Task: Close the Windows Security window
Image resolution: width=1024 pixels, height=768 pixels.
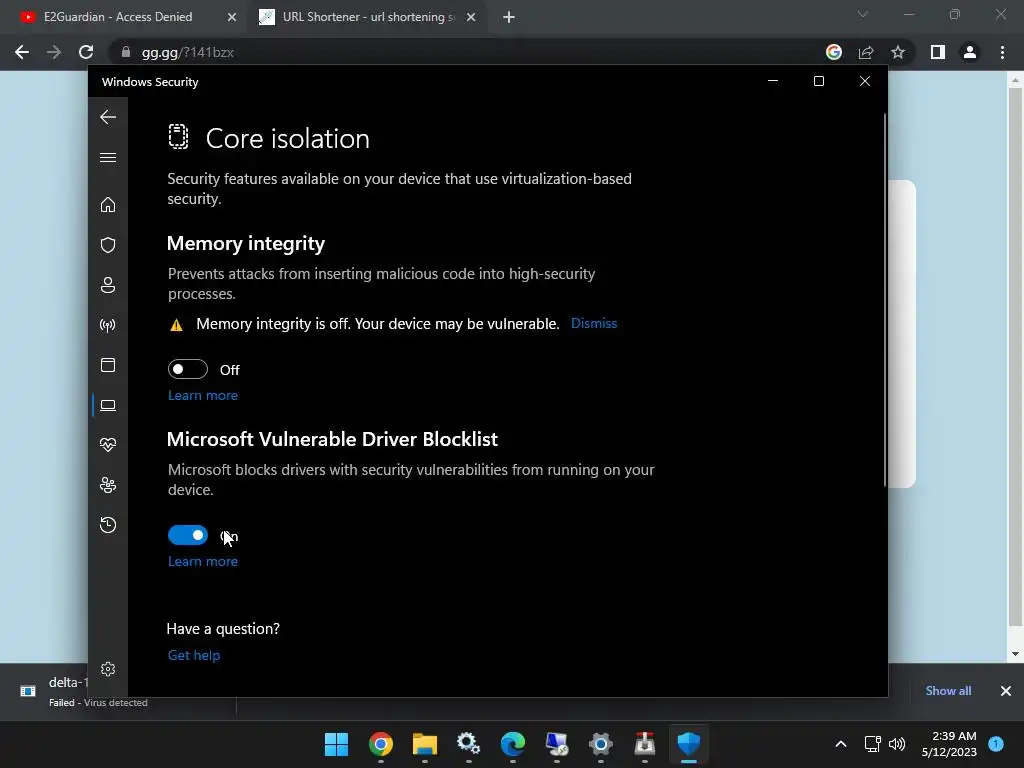Action: pos(865,81)
